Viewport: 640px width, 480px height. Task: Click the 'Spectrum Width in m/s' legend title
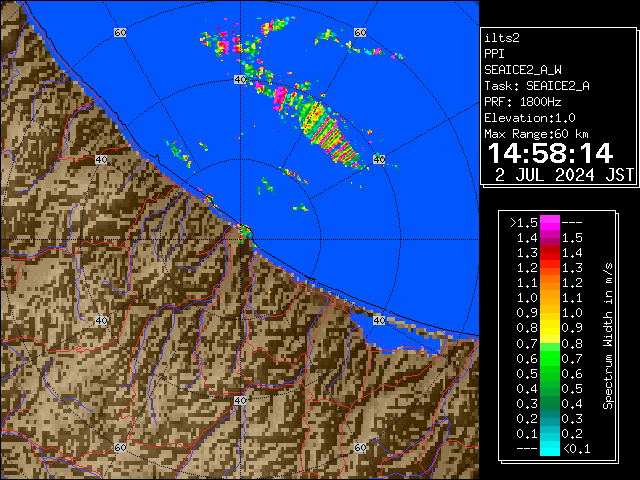pos(608,336)
